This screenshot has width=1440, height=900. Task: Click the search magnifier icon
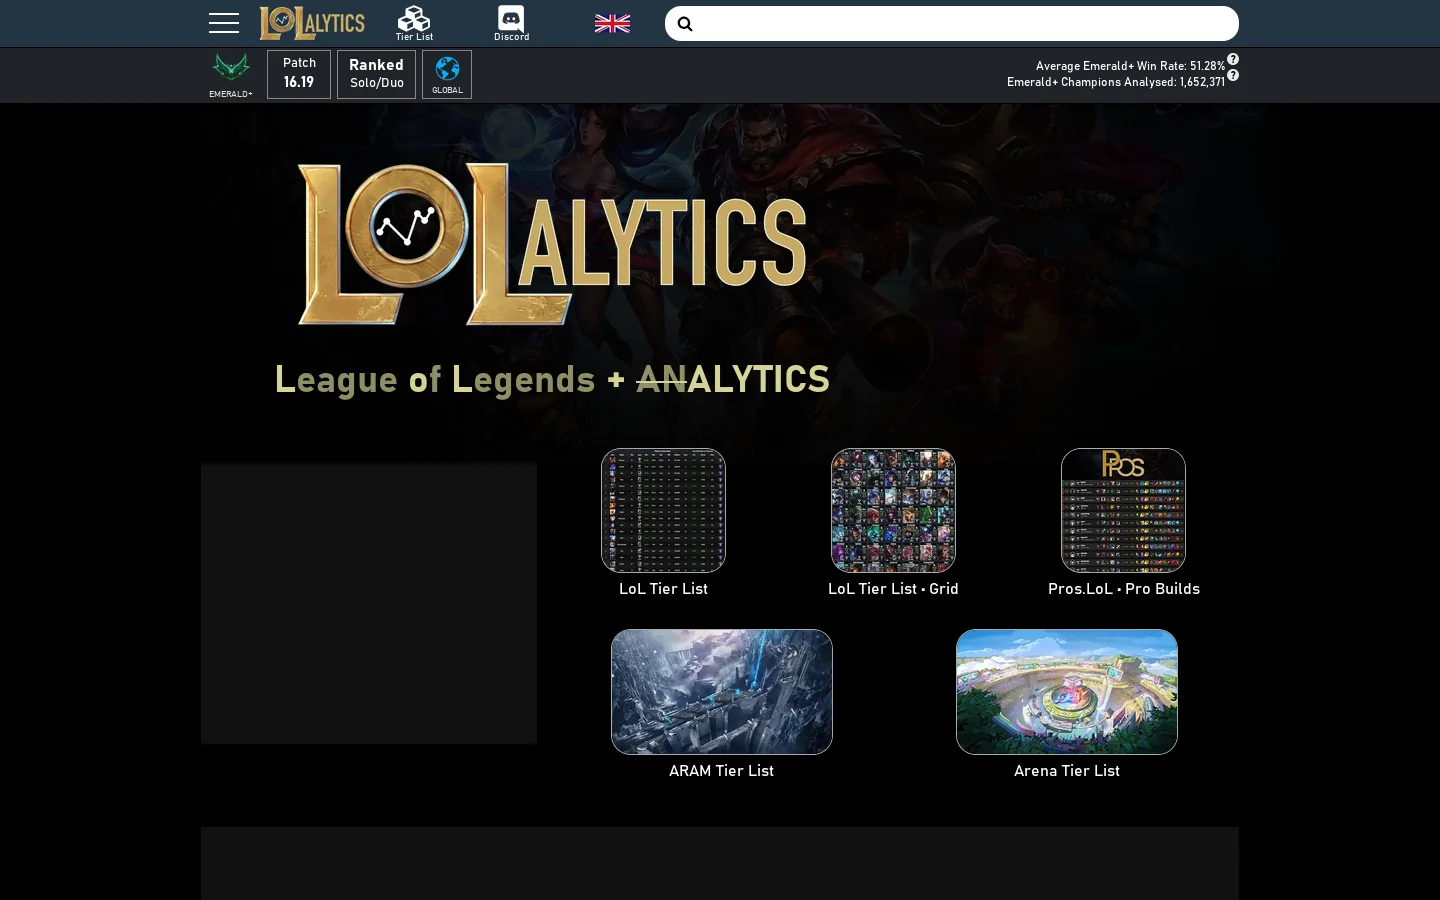685,24
